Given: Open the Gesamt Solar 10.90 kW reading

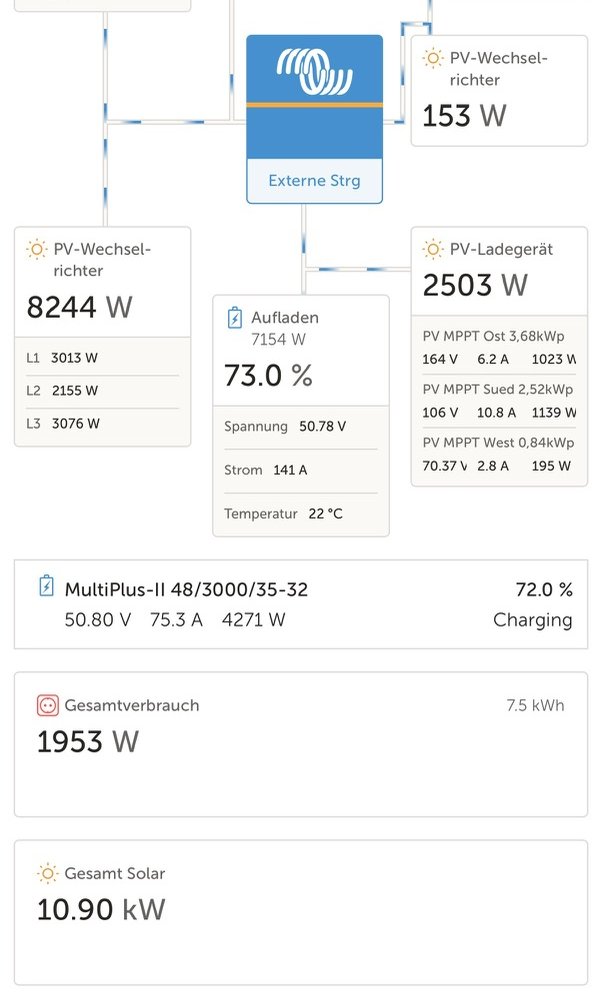Looking at the screenshot, I should click(x=101, y=909).
